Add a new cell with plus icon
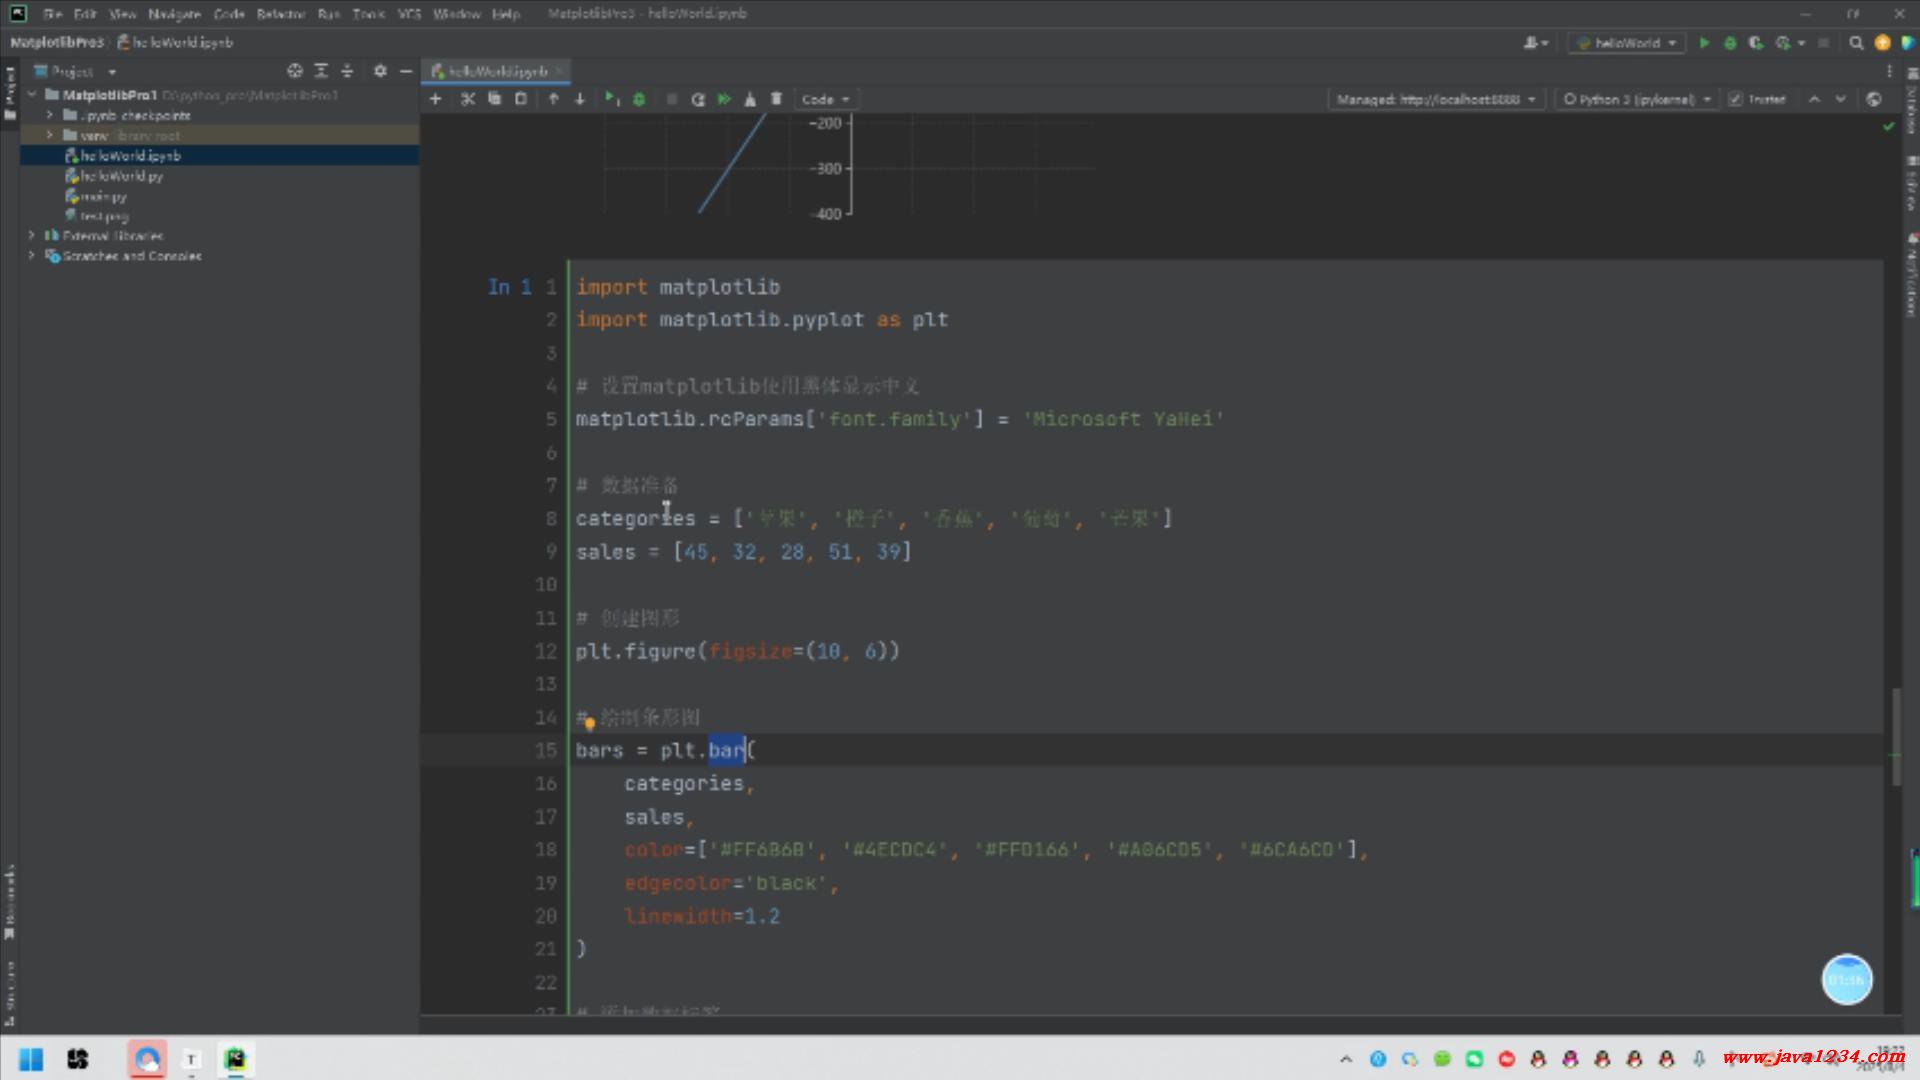Viewport: 1920px width, 1080px height. point(435,99)
